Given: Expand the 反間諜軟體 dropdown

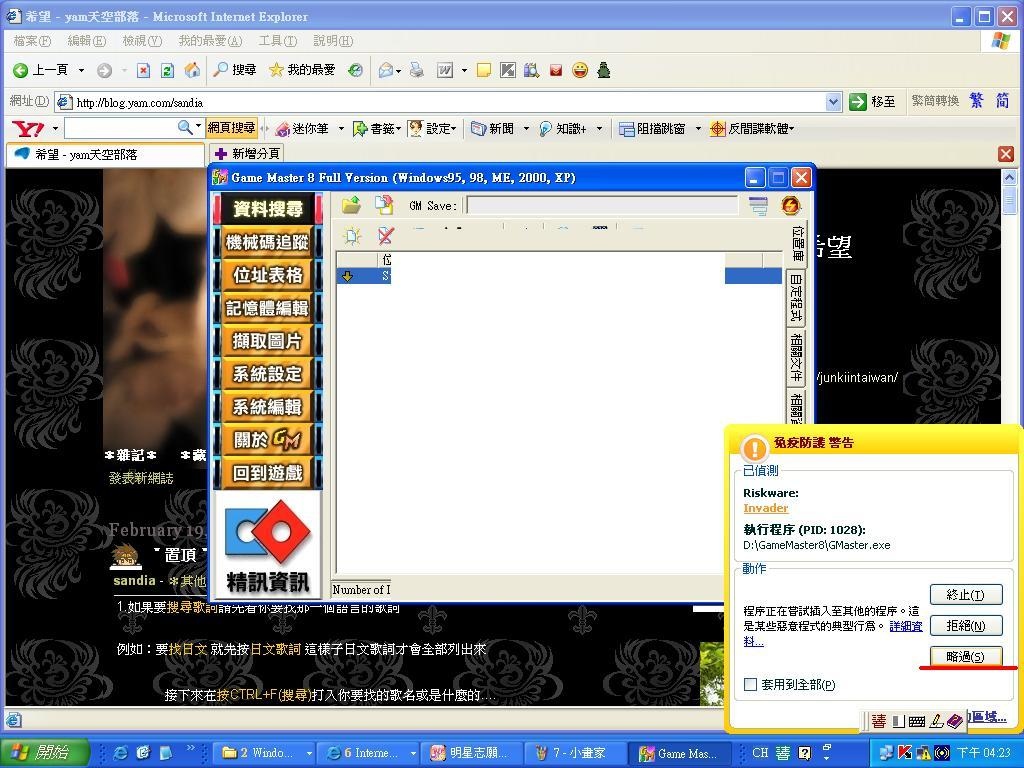Looking at the screenshot, I should click(792, 129).
